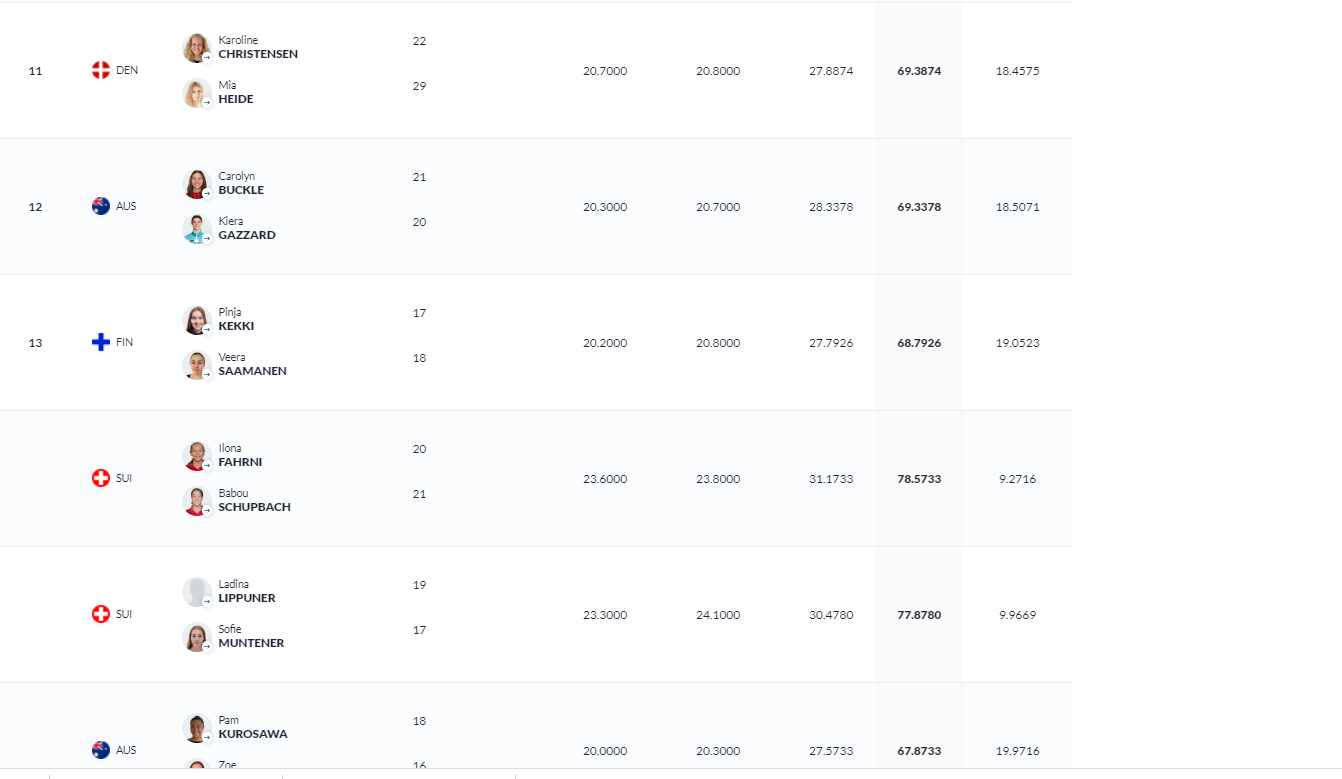Click the Australia flag beside Carolyn Buckle's team

click(101, 206)
